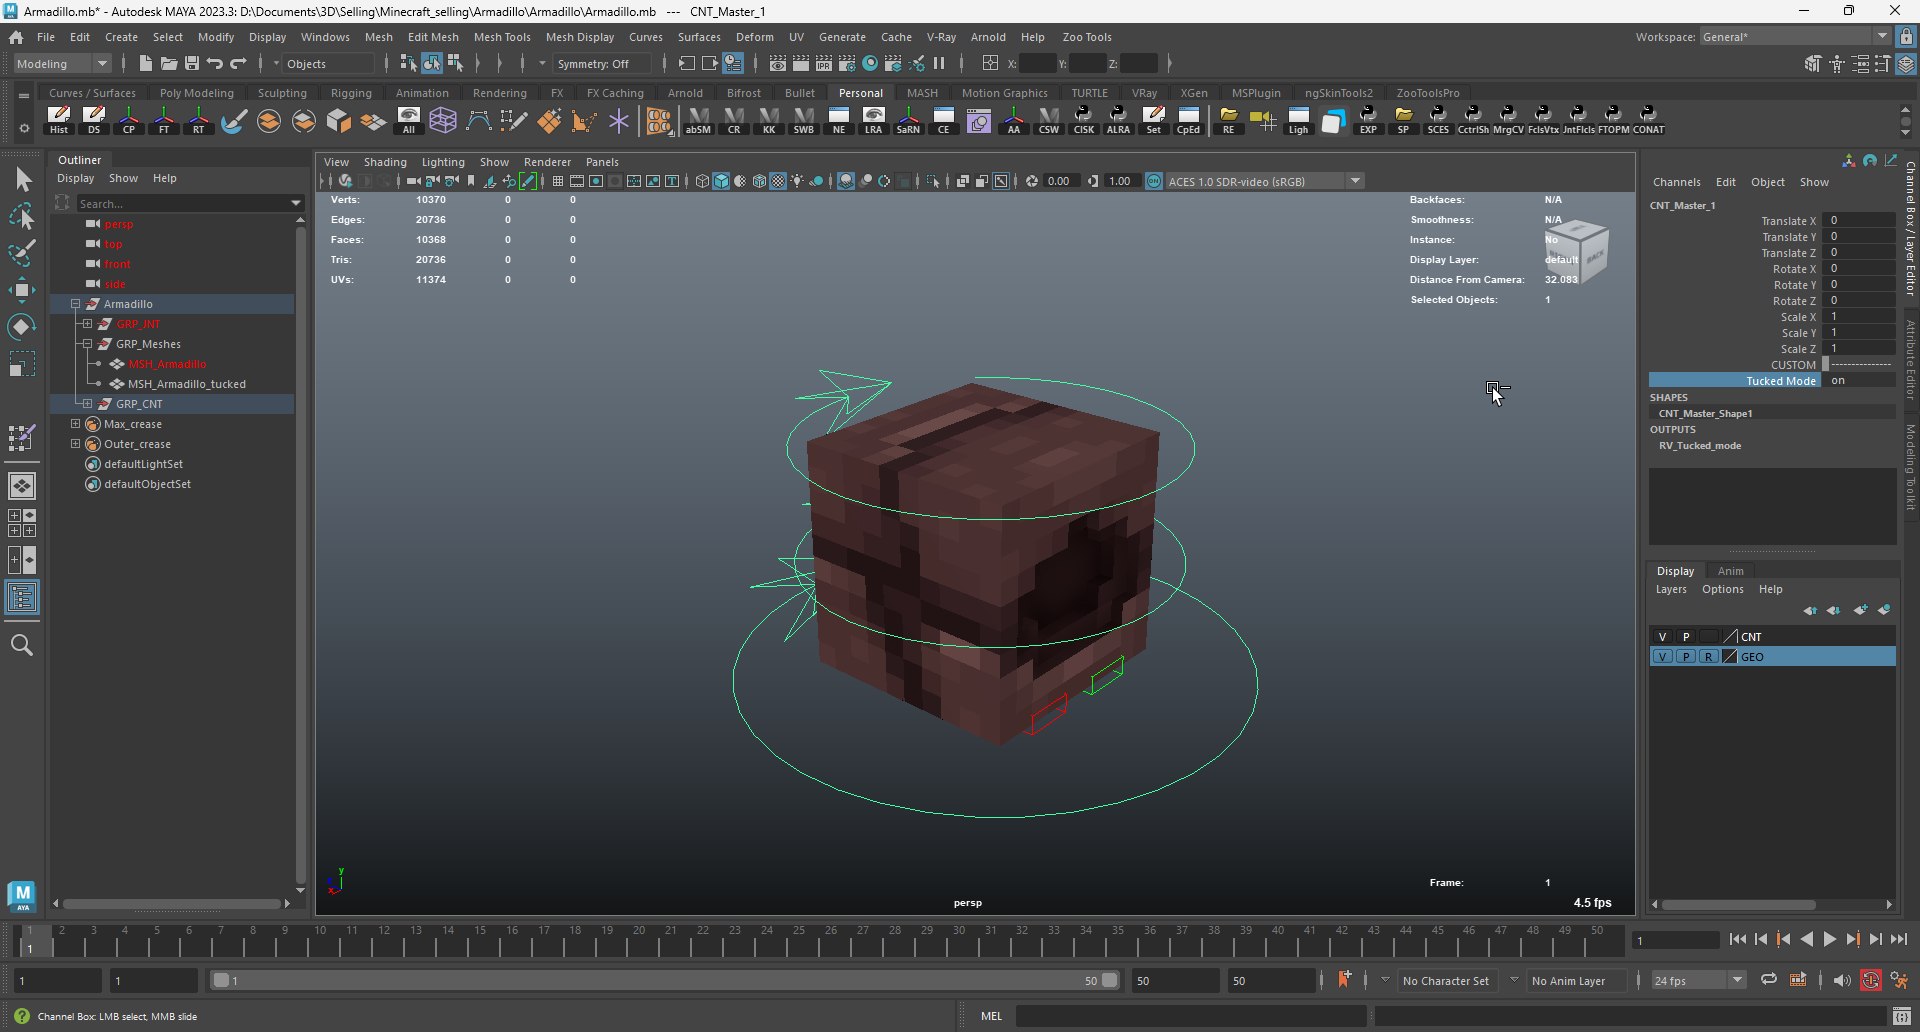1920x1032 pixels.
Task: Collapse the Armadillo node in the Outliner
Action: click(75, 304)
